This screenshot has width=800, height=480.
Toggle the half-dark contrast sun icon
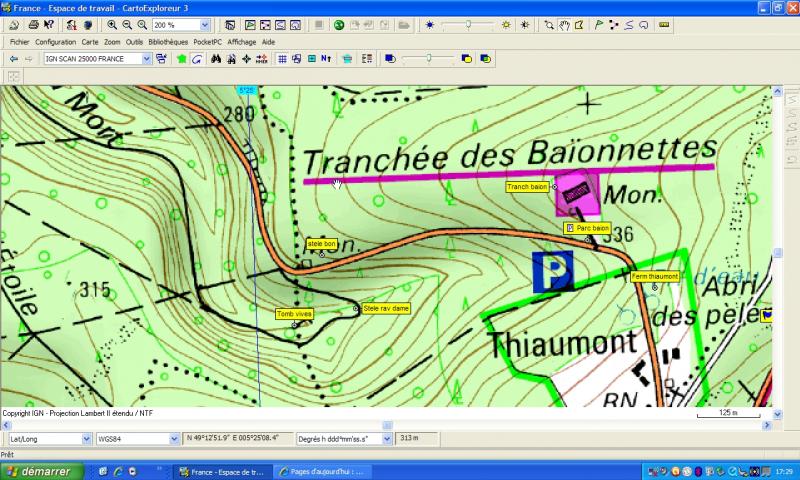pos(525,24)
